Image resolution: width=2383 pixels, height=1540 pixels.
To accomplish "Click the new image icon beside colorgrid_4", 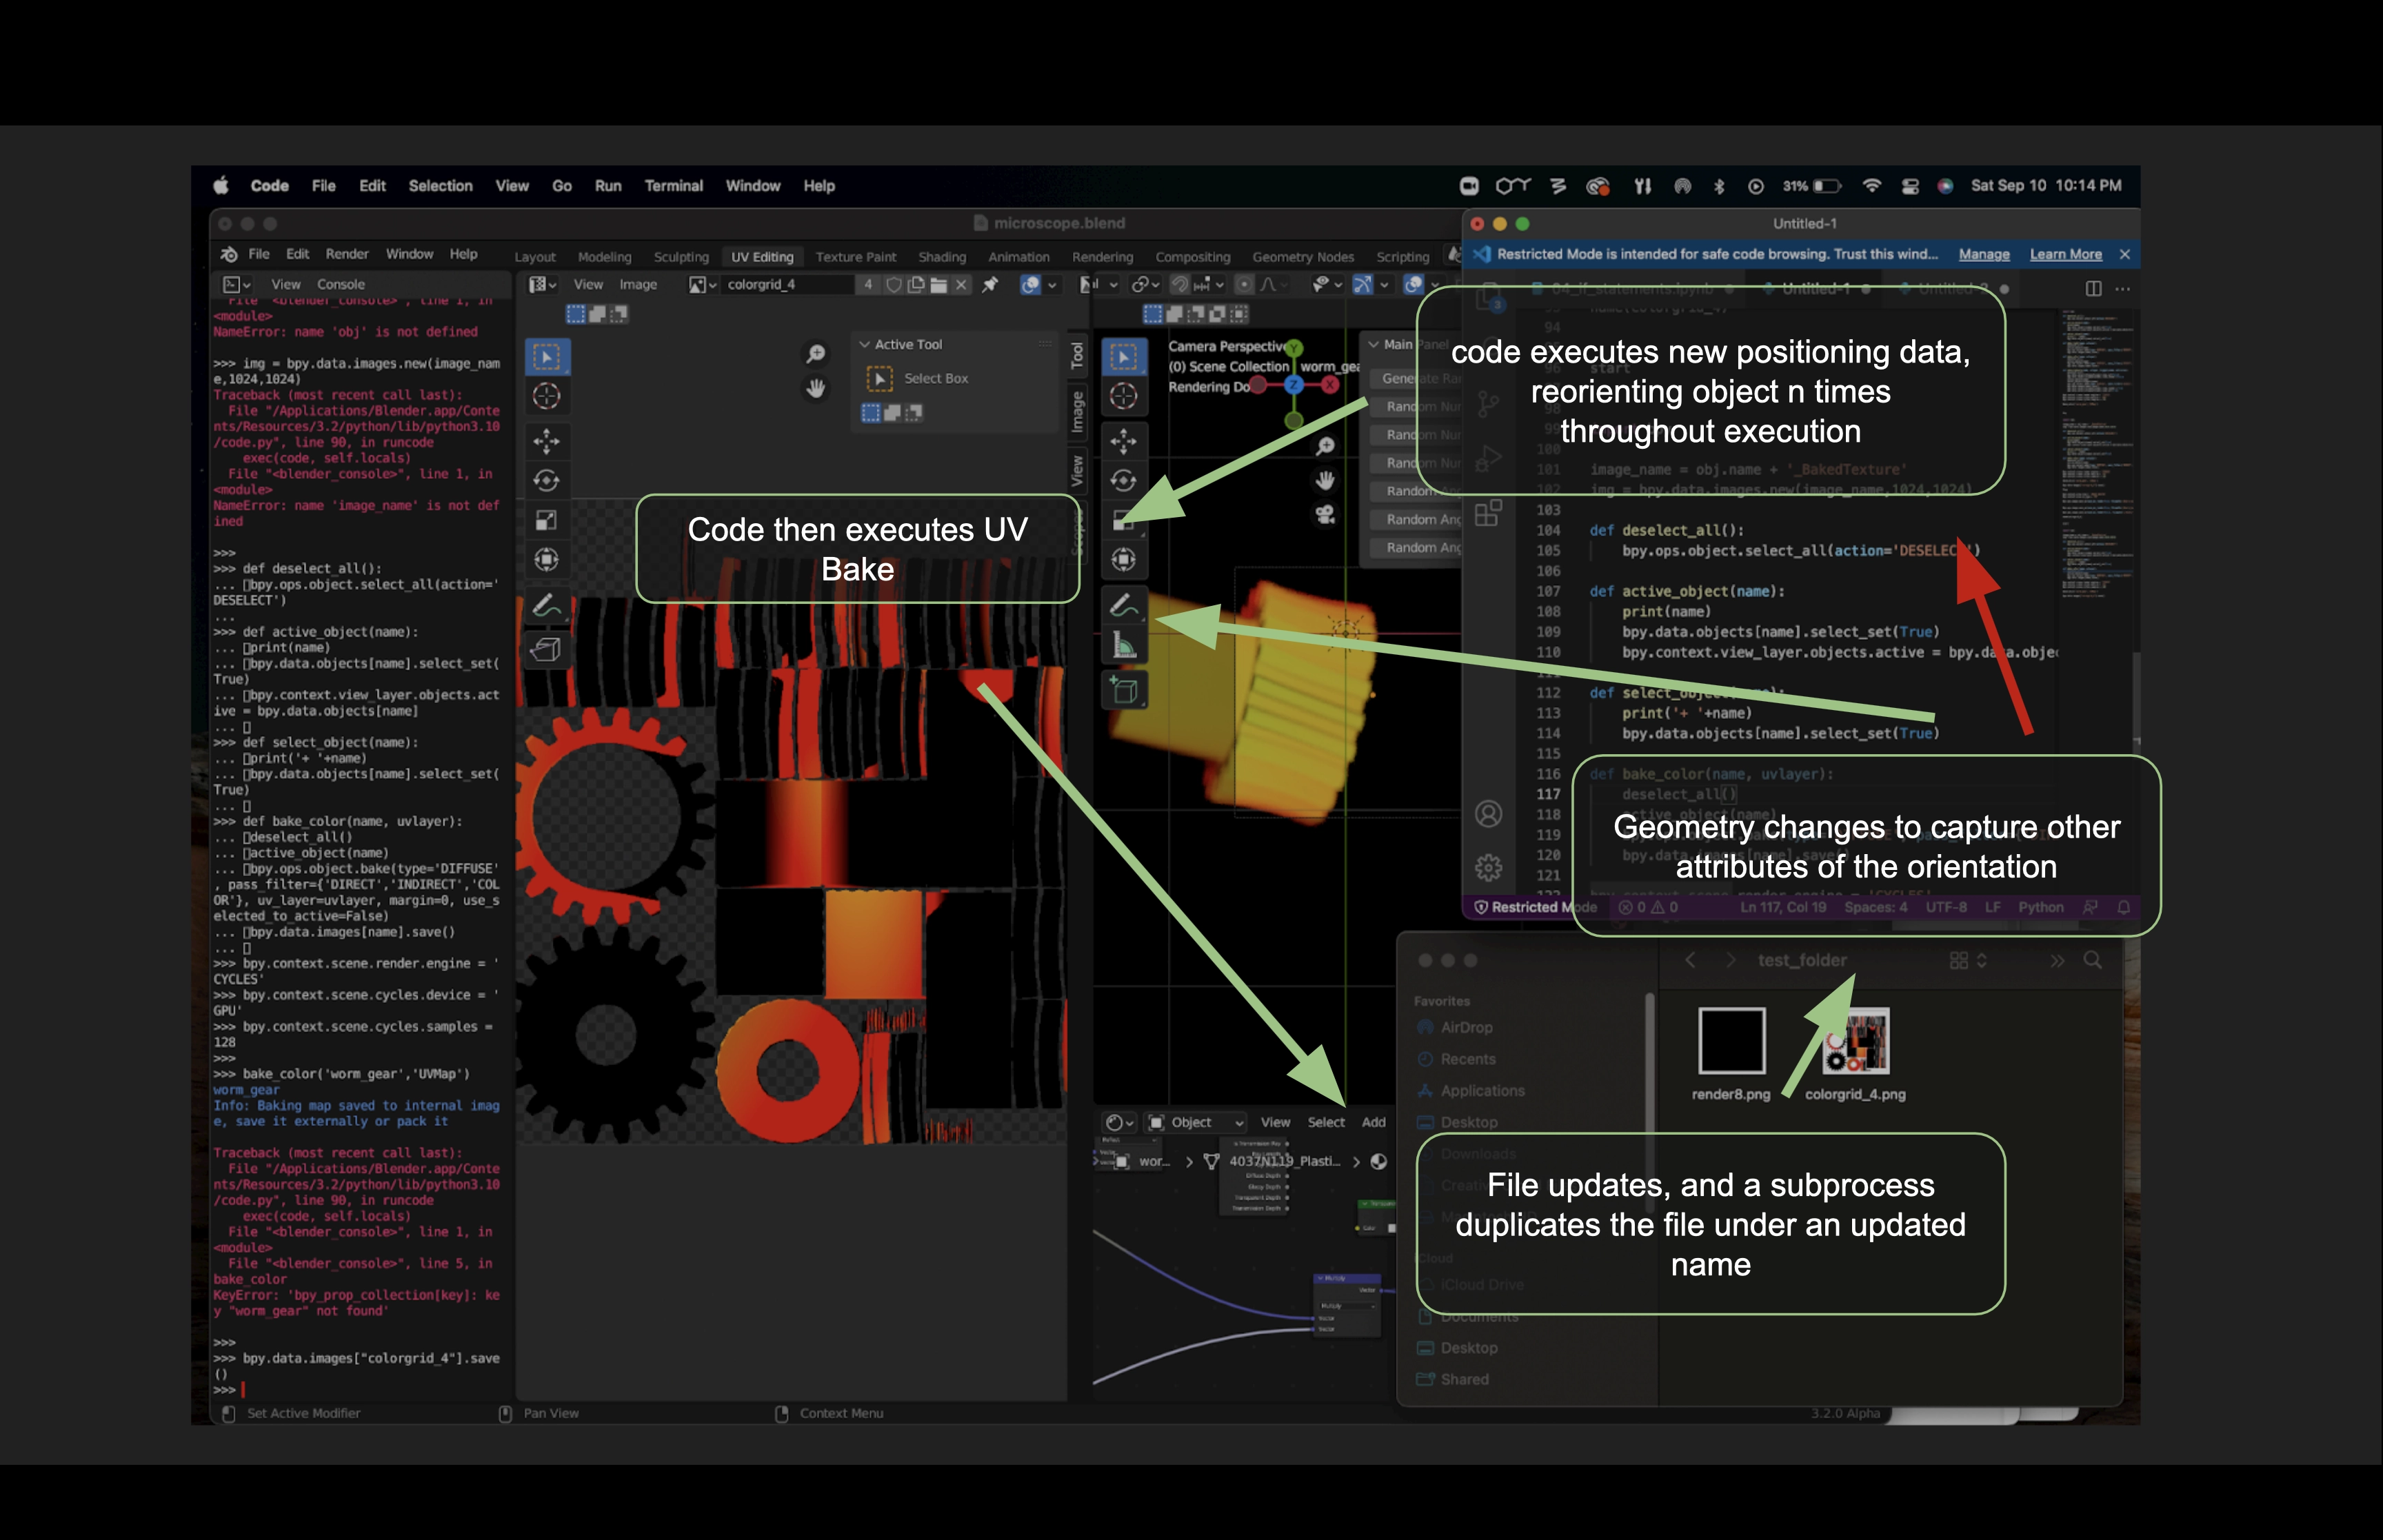I will (915, 285).
